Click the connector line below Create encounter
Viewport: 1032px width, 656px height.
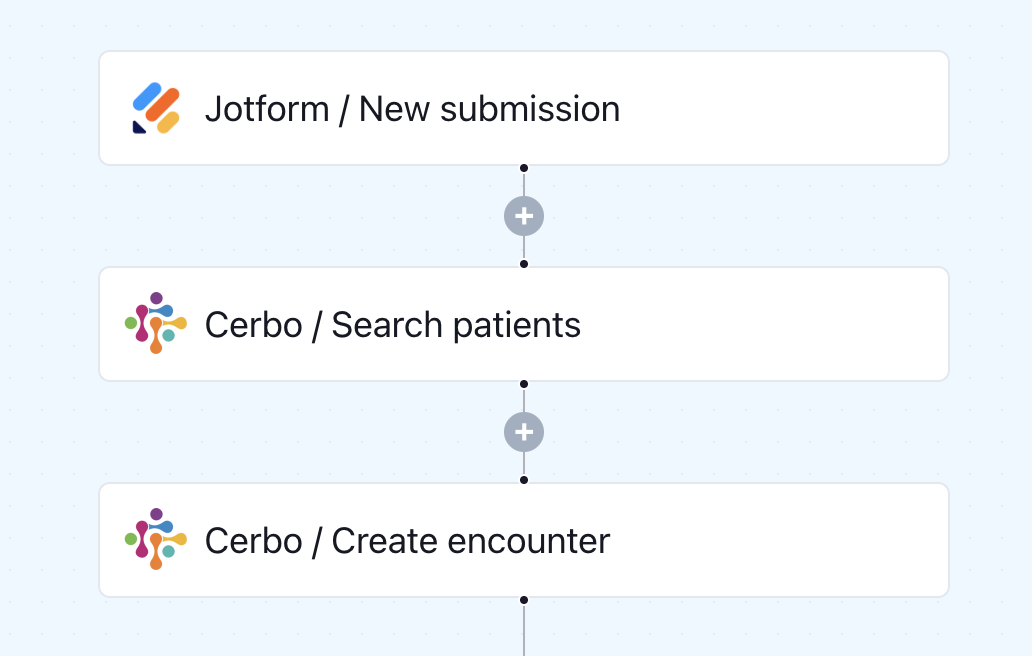click(x=524, y=630)
